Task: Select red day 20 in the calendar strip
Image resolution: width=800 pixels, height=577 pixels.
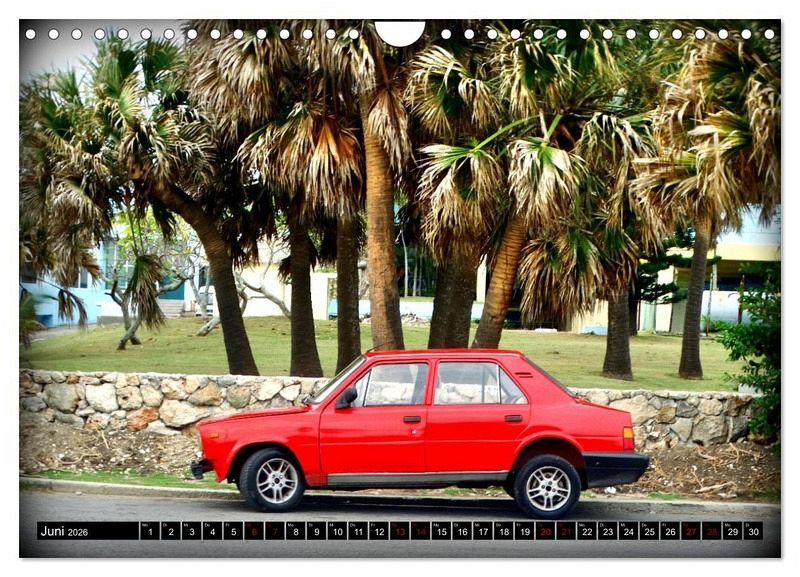Action: (545, 531)
